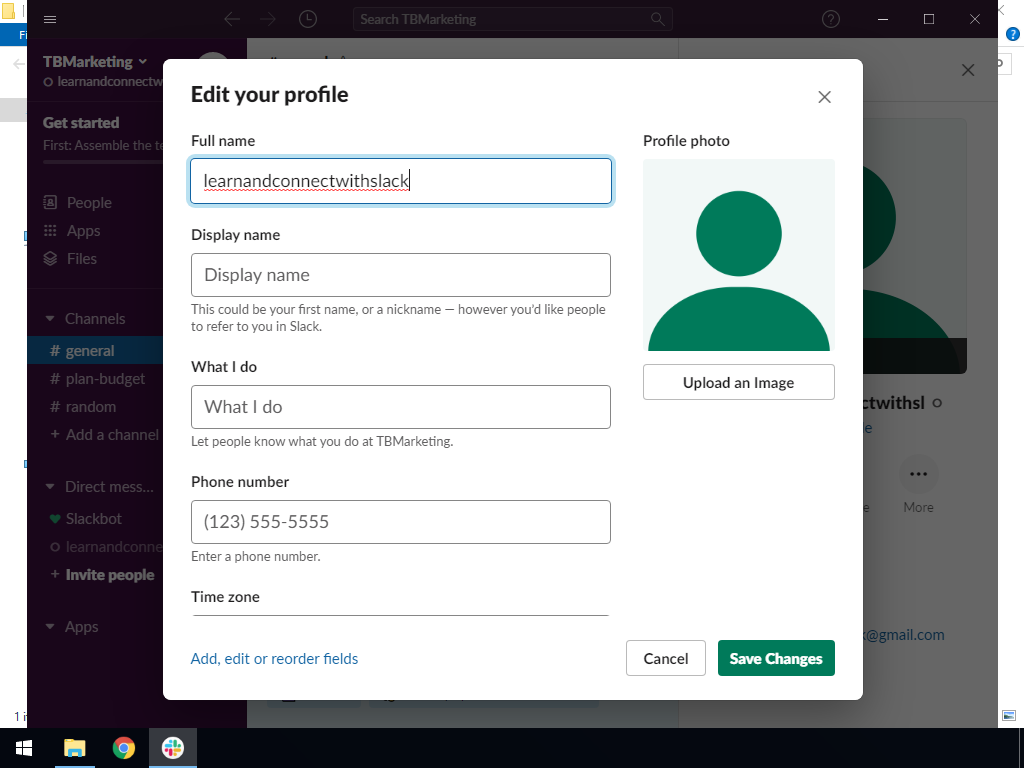Open the Windows Start menu
This screenshot has height=768, width=1024.
pyautogui.click(x=24, y=748)
